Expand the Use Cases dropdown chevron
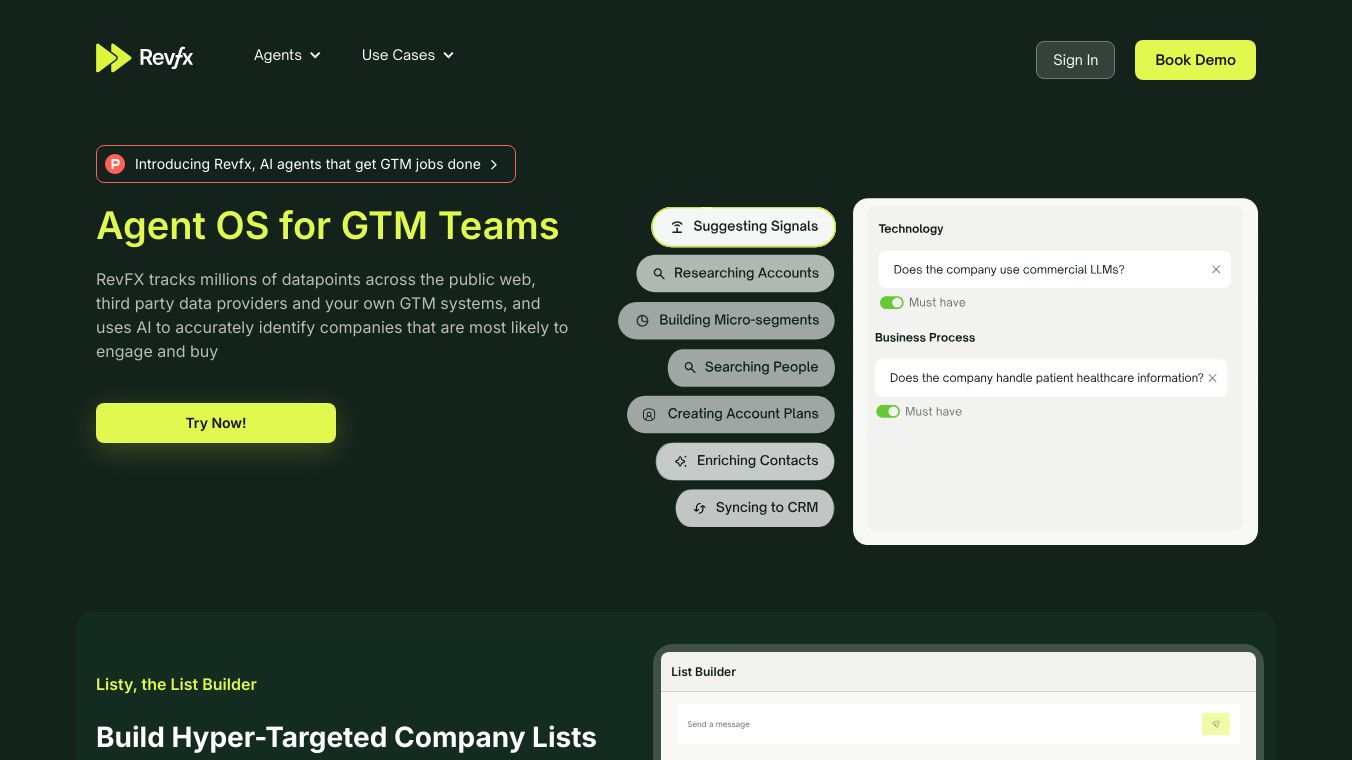Screen dimensions: 1352x760 click(x=448, y=55)
